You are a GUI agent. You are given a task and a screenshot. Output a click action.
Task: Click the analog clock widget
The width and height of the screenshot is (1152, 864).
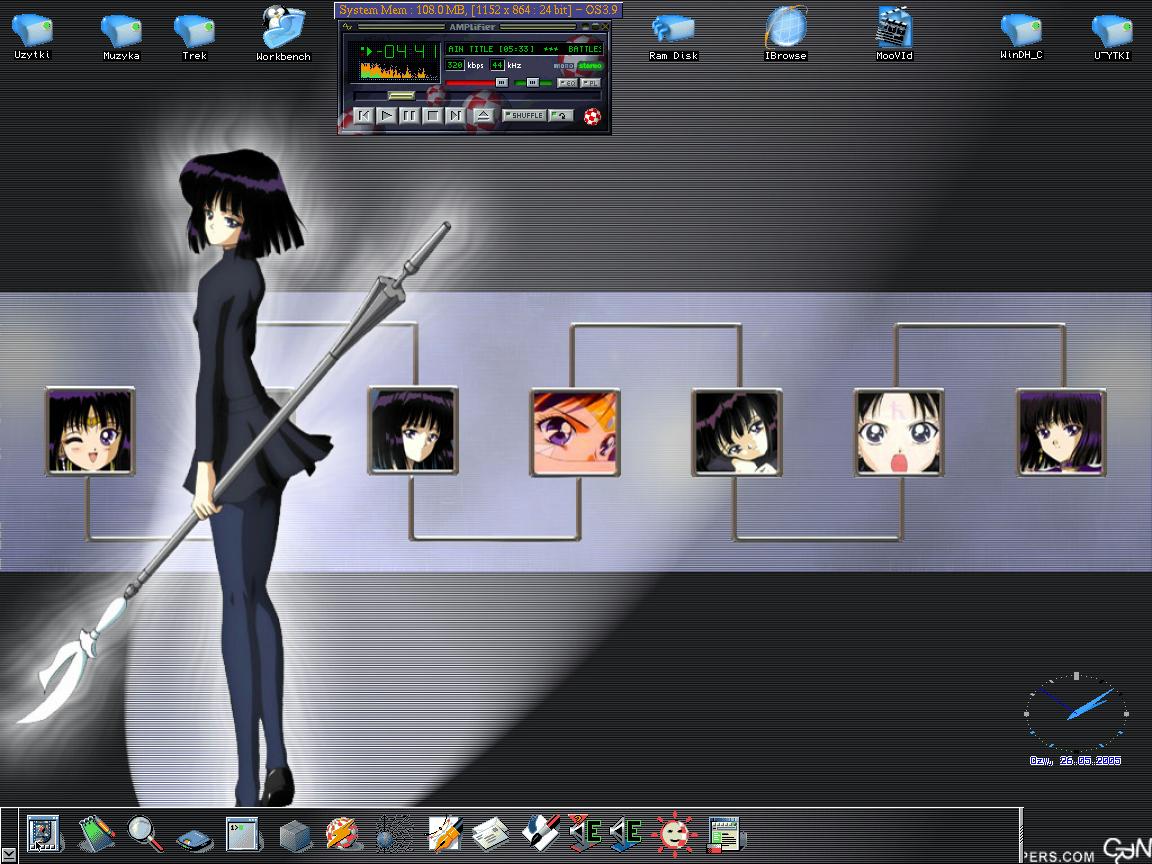point(1076,712)
